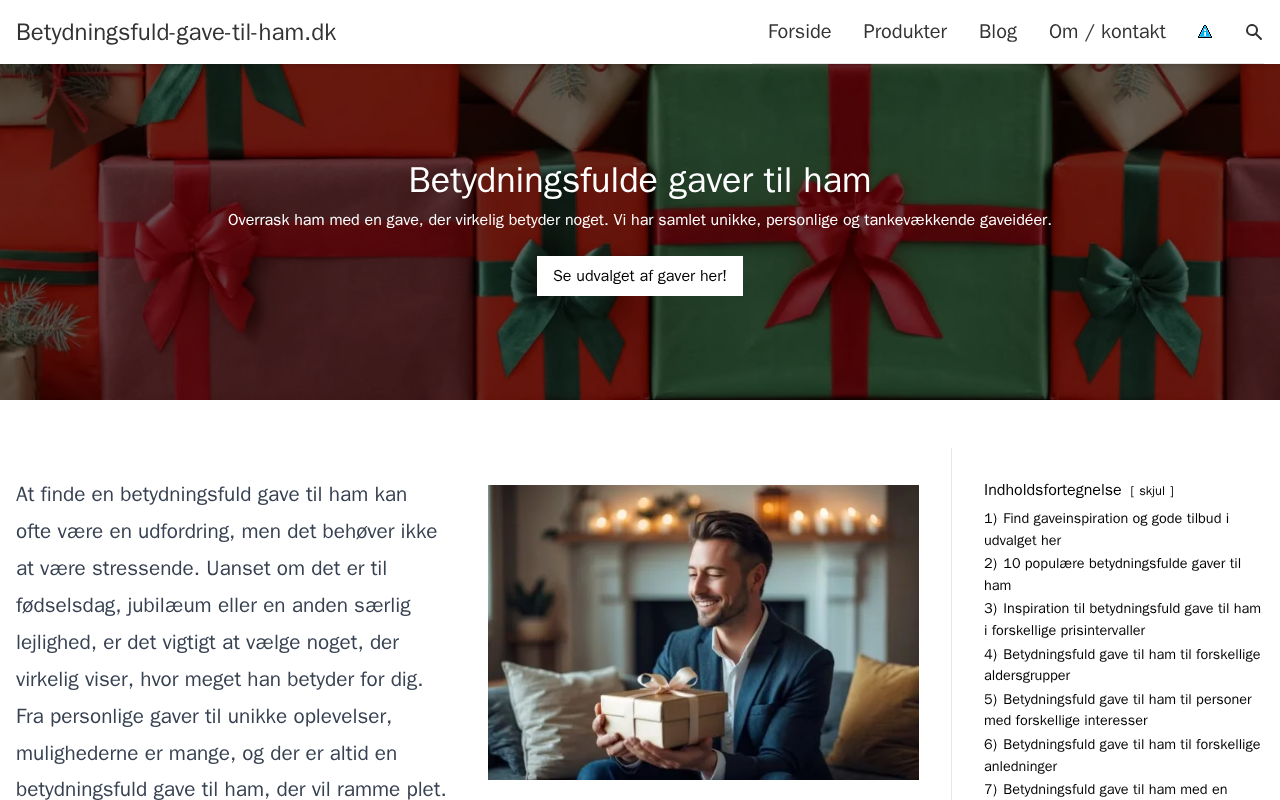
Task: Click the Betydningsfuld-gave-til-ham.dk site title
Action: tap(176, 32)
